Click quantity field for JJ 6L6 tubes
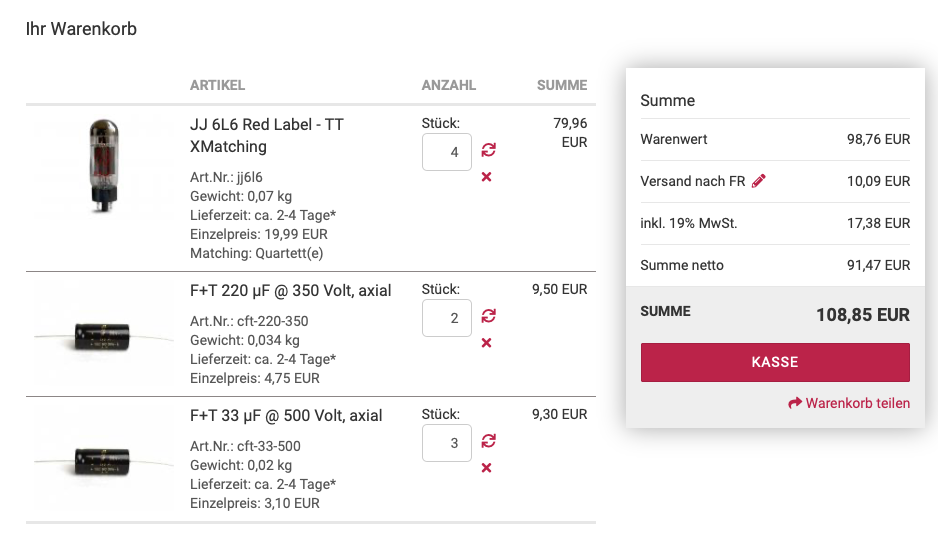938x533 pixels. (x=447, y=152)
